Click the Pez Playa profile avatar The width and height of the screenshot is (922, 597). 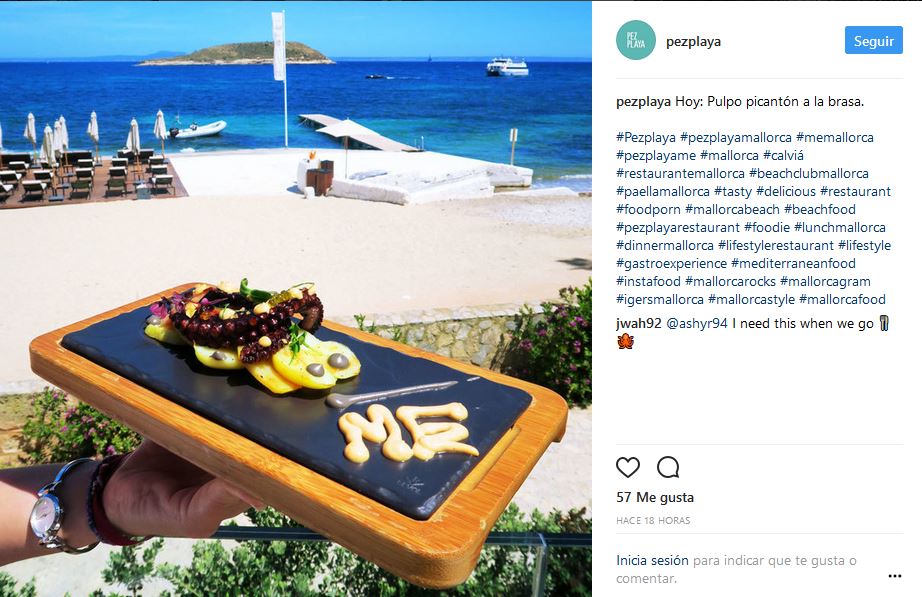click(x=636, y=40)
